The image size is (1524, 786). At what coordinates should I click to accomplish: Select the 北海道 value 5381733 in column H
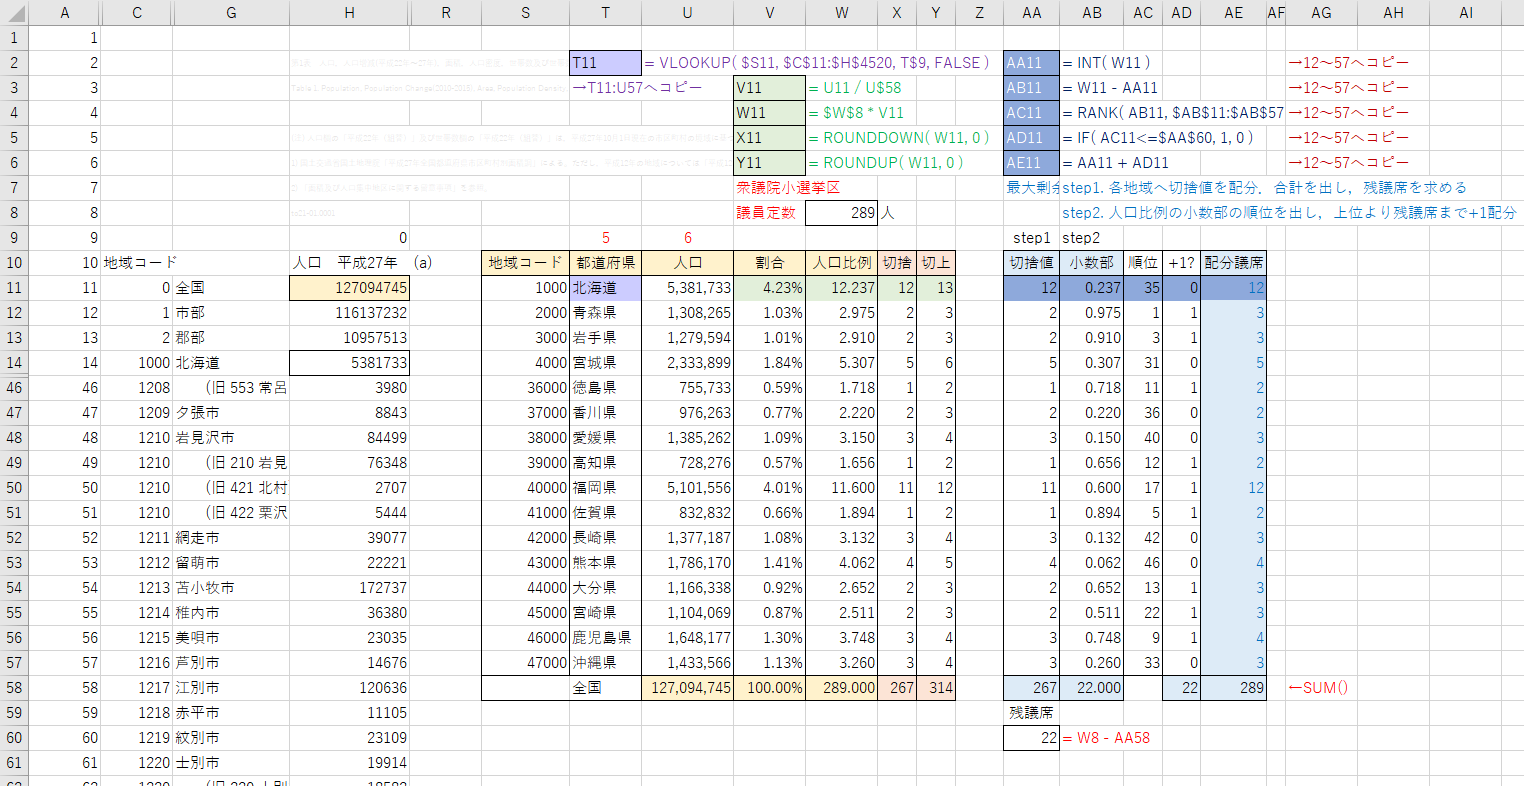point(349,363)
